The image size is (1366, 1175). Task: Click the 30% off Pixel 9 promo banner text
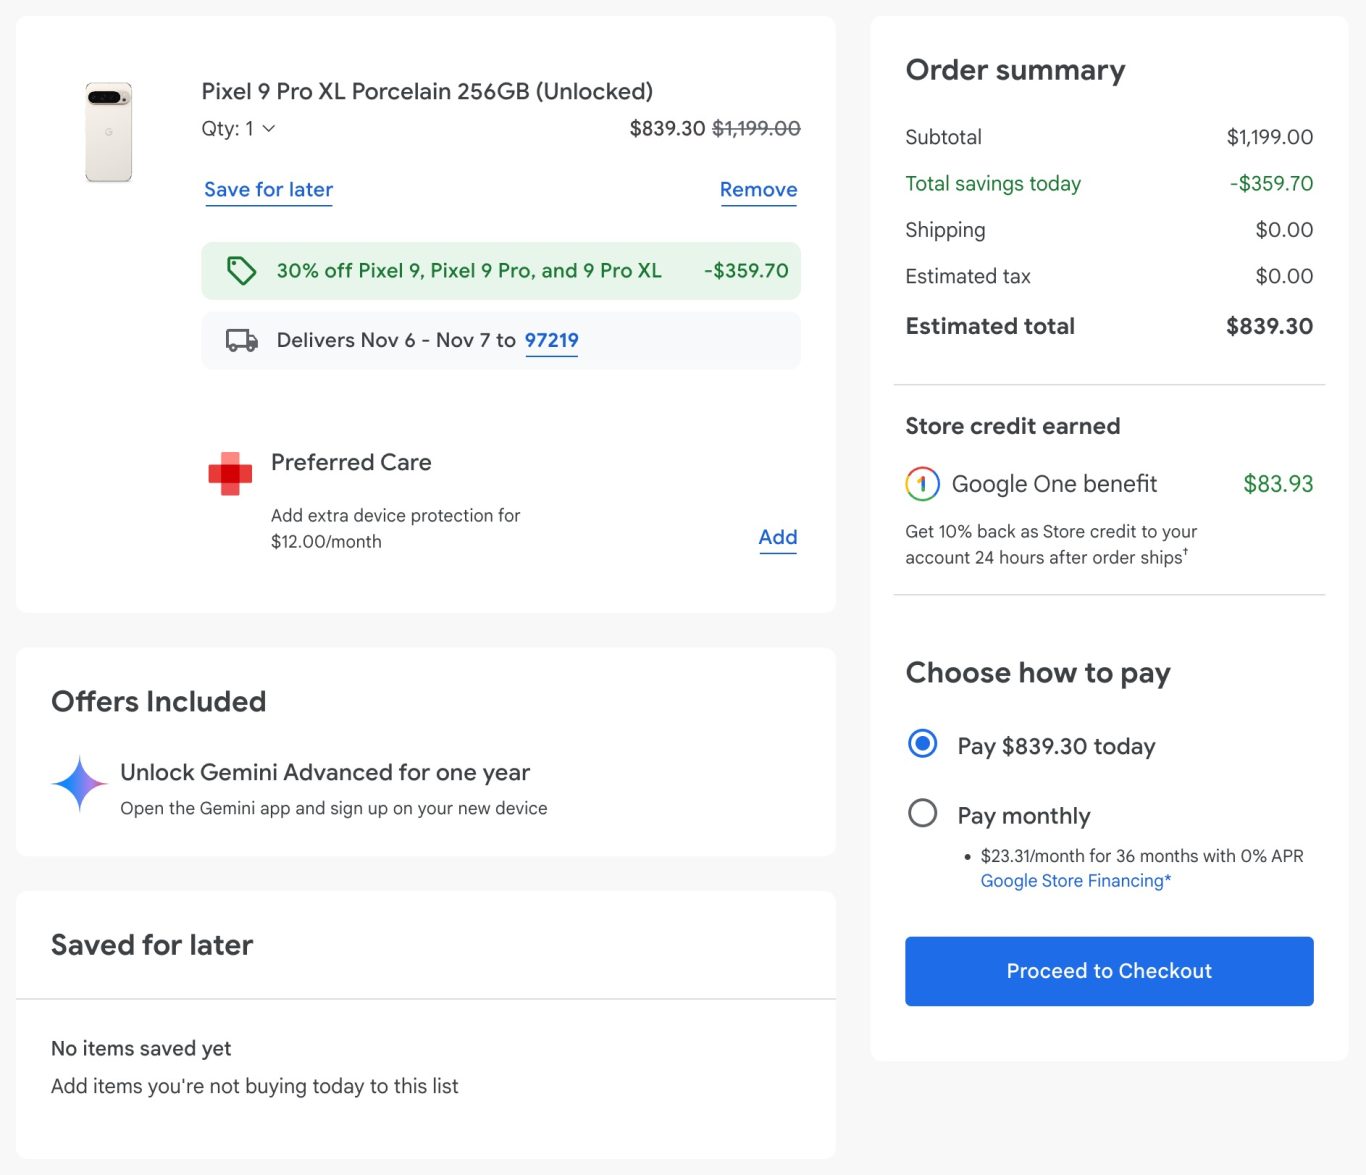pyautogui.click(x=469, y=271)
